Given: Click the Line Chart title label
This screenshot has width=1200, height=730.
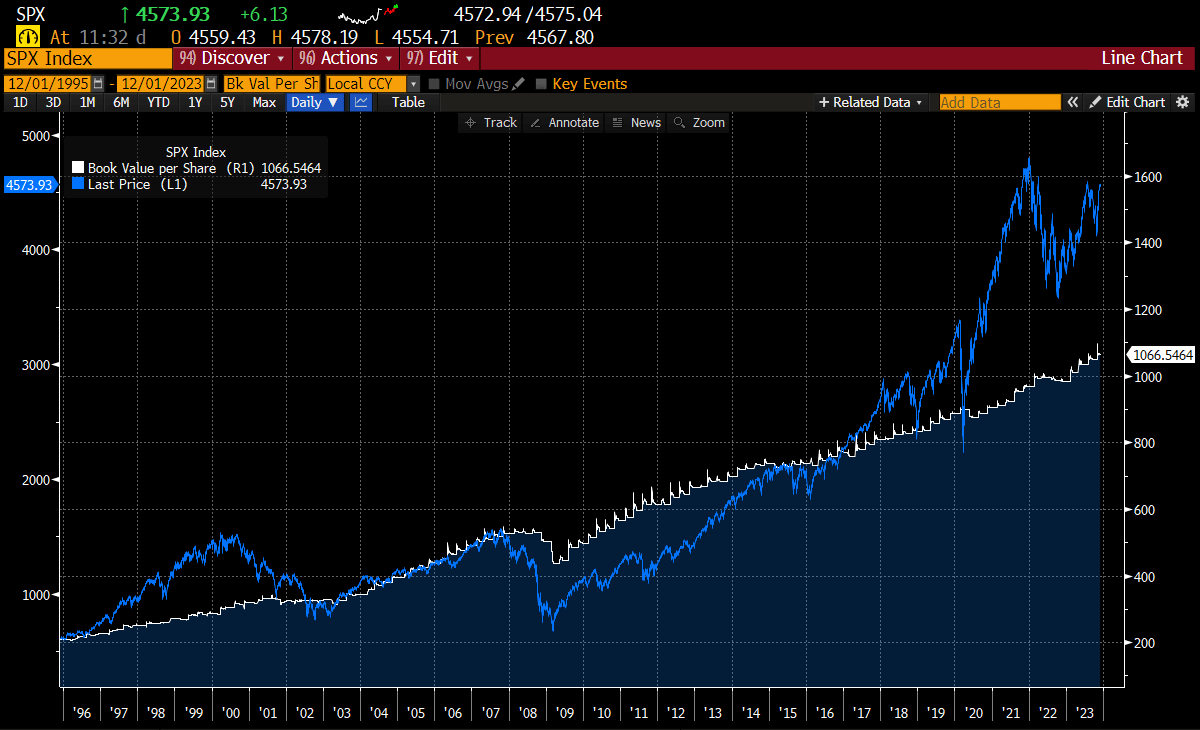Looking at the screenshot, I should coord(1142,58).
